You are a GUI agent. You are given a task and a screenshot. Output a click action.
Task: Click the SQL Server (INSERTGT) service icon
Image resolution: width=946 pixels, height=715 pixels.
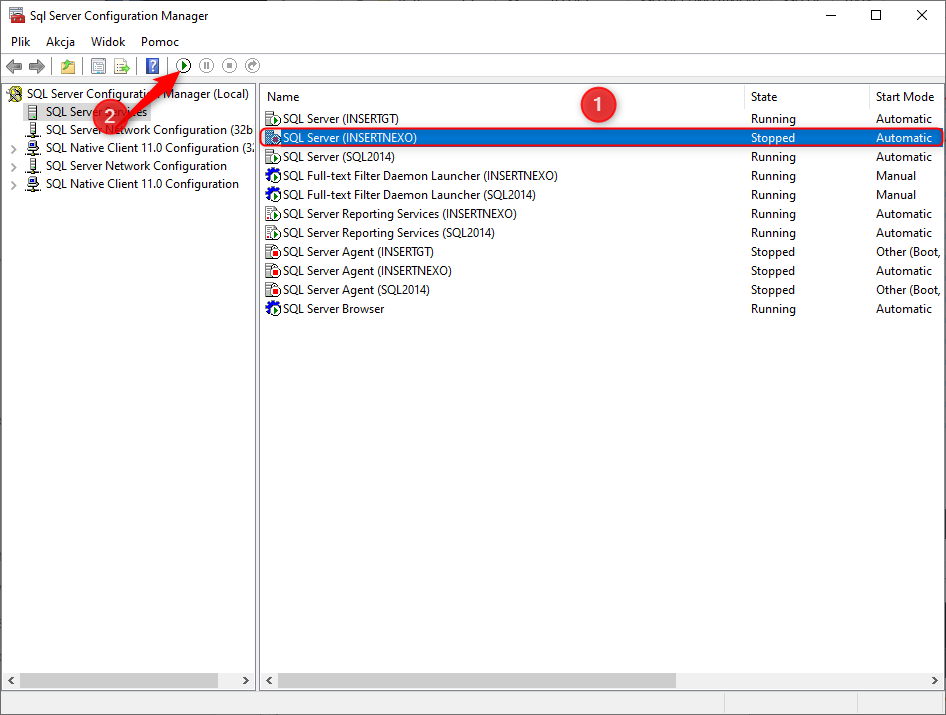[x=273, y=119]
